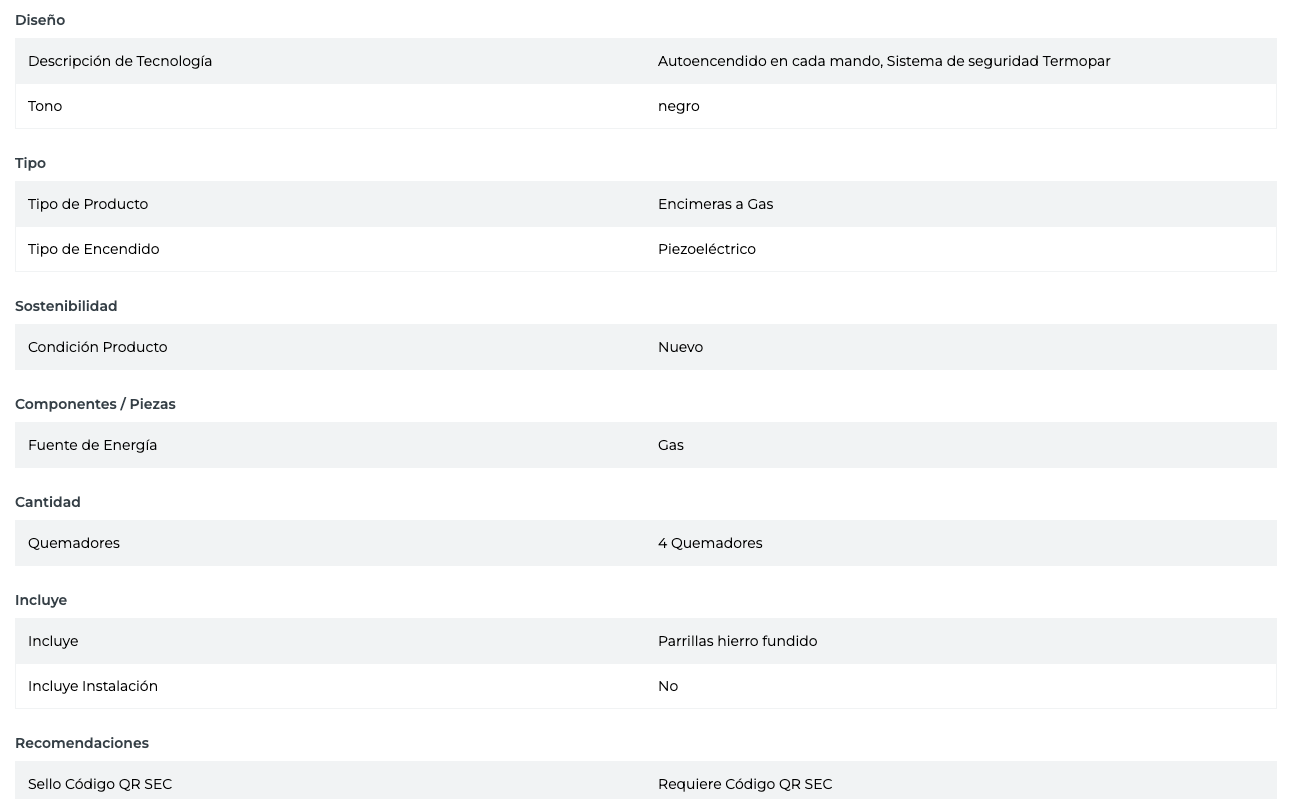Click the Incluye Instalación label
The width and height of the screenshot is (1299, 799).
[x=93, y=686]
